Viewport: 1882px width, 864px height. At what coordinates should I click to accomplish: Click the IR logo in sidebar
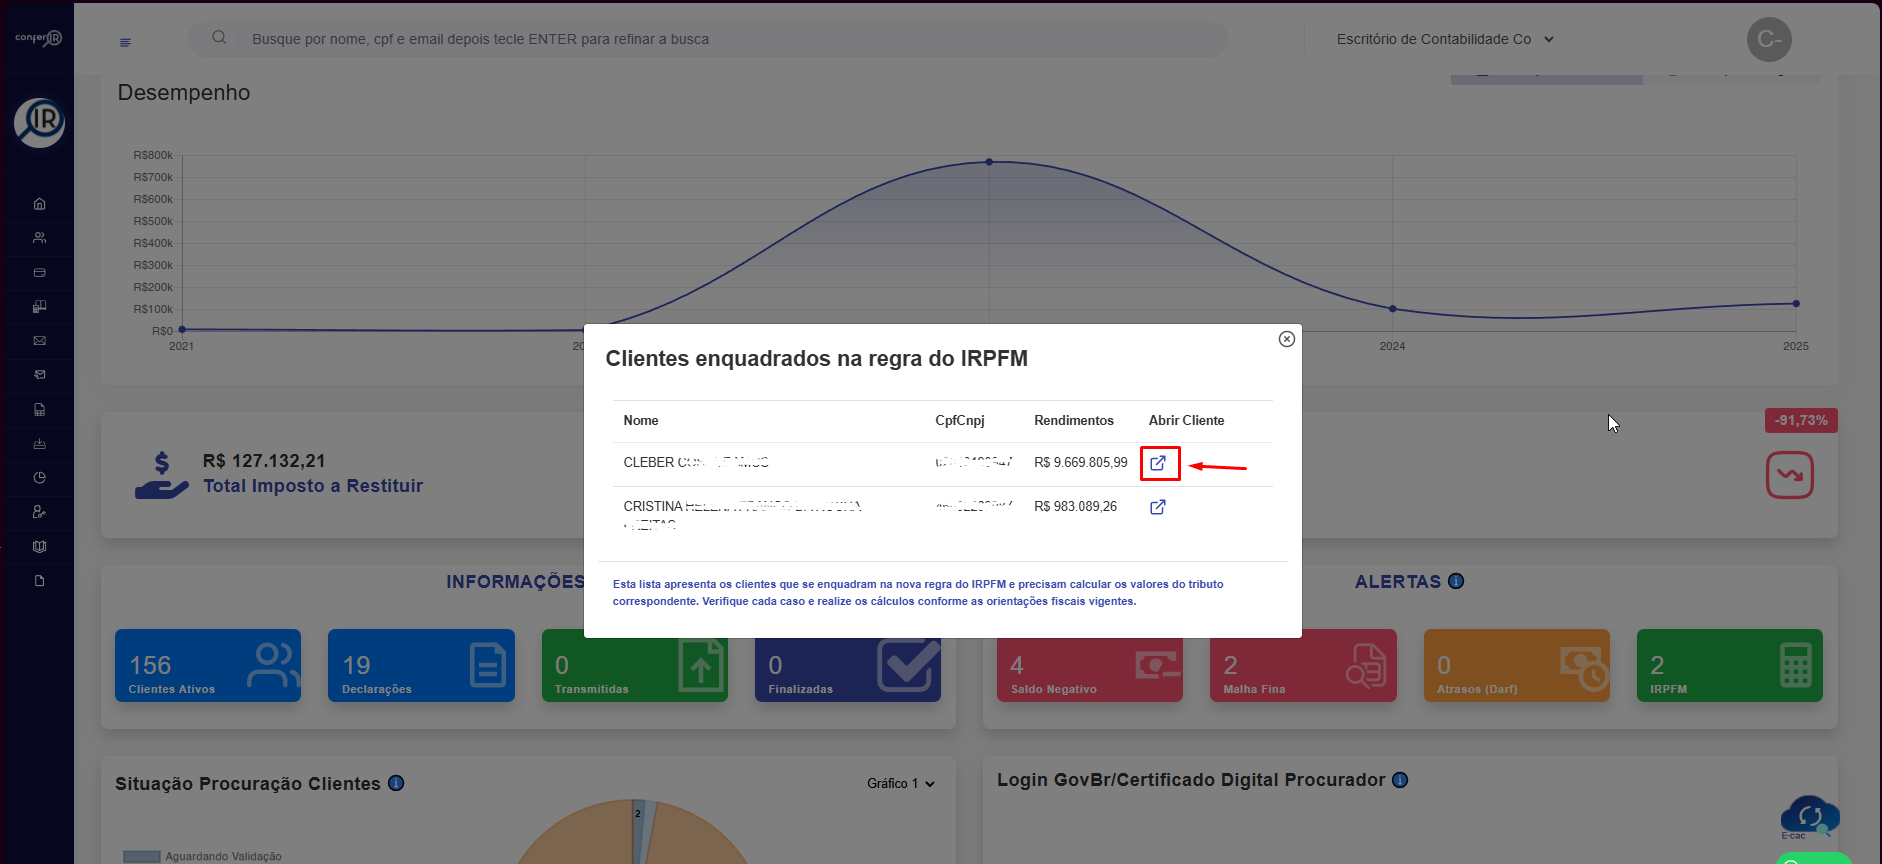click(x=39, y=123)
